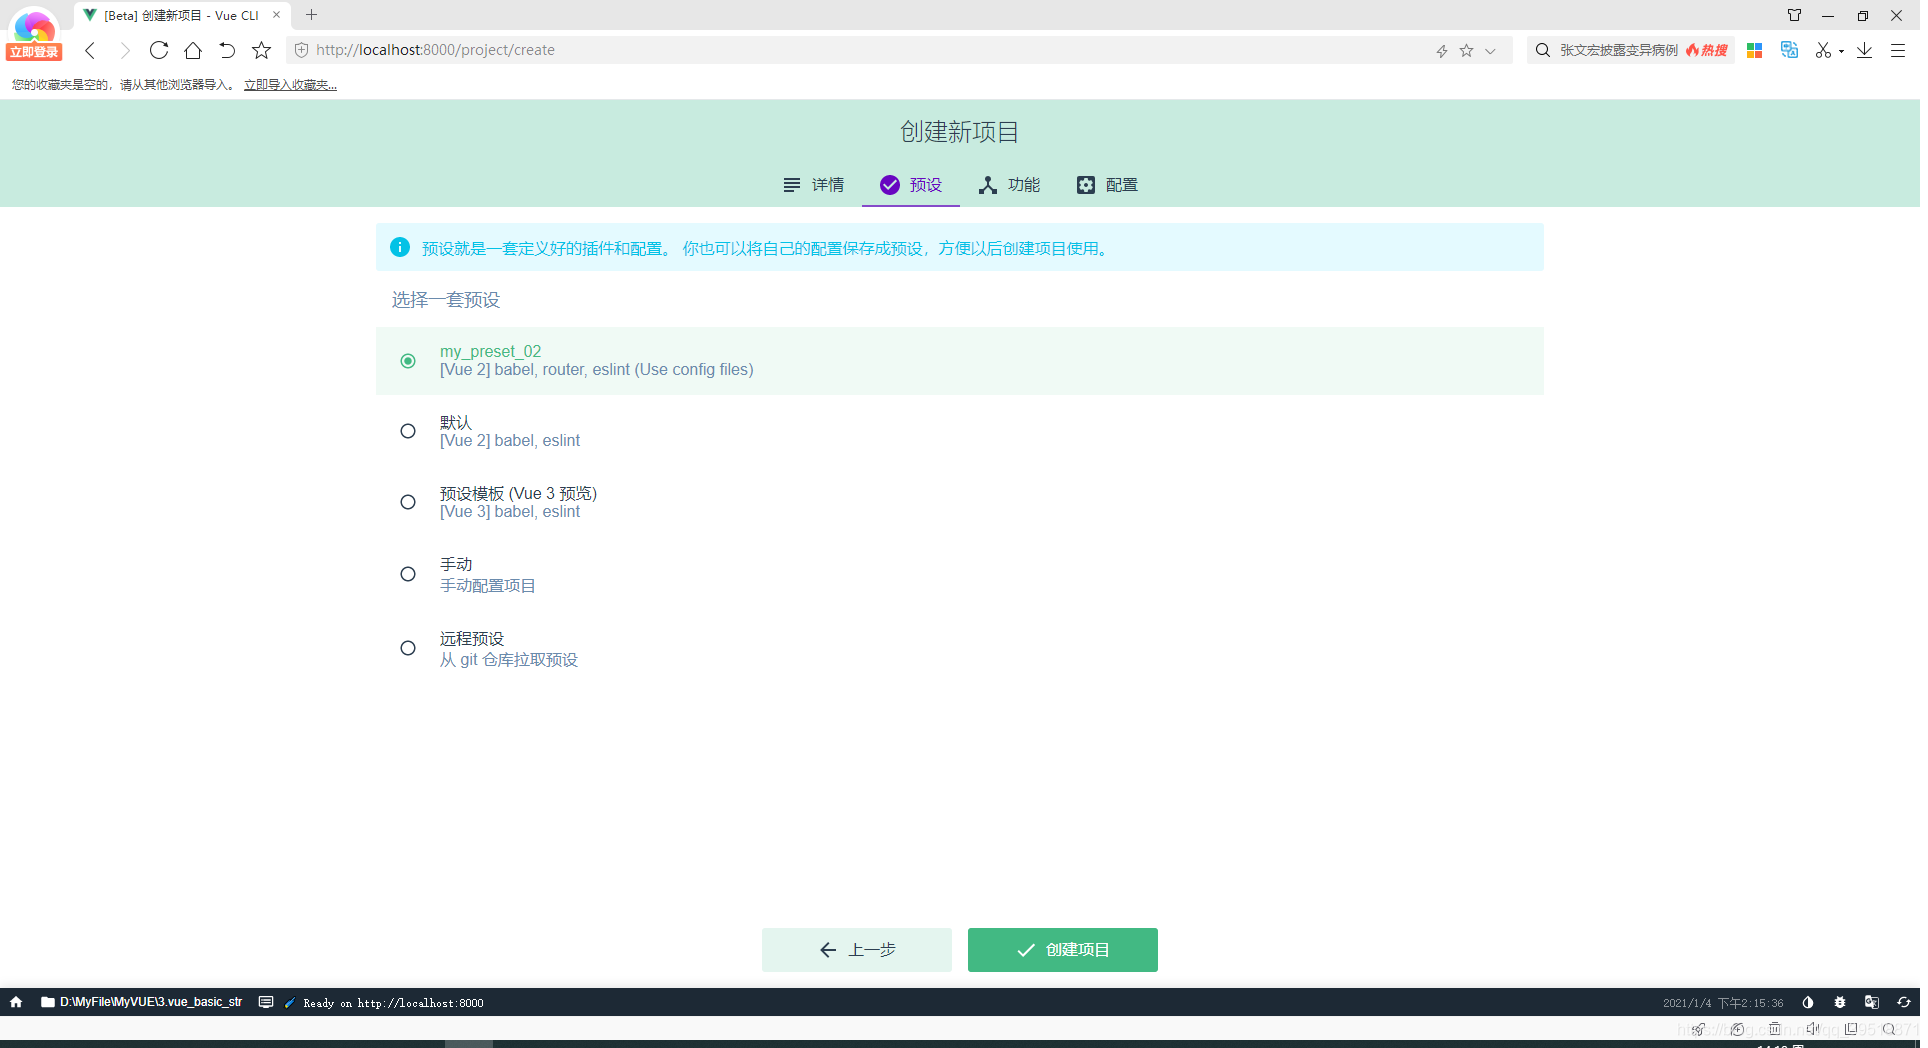
Task: Refresh the UI with the circular arrows status bar icon
Action: [x=1904, y=1002]
